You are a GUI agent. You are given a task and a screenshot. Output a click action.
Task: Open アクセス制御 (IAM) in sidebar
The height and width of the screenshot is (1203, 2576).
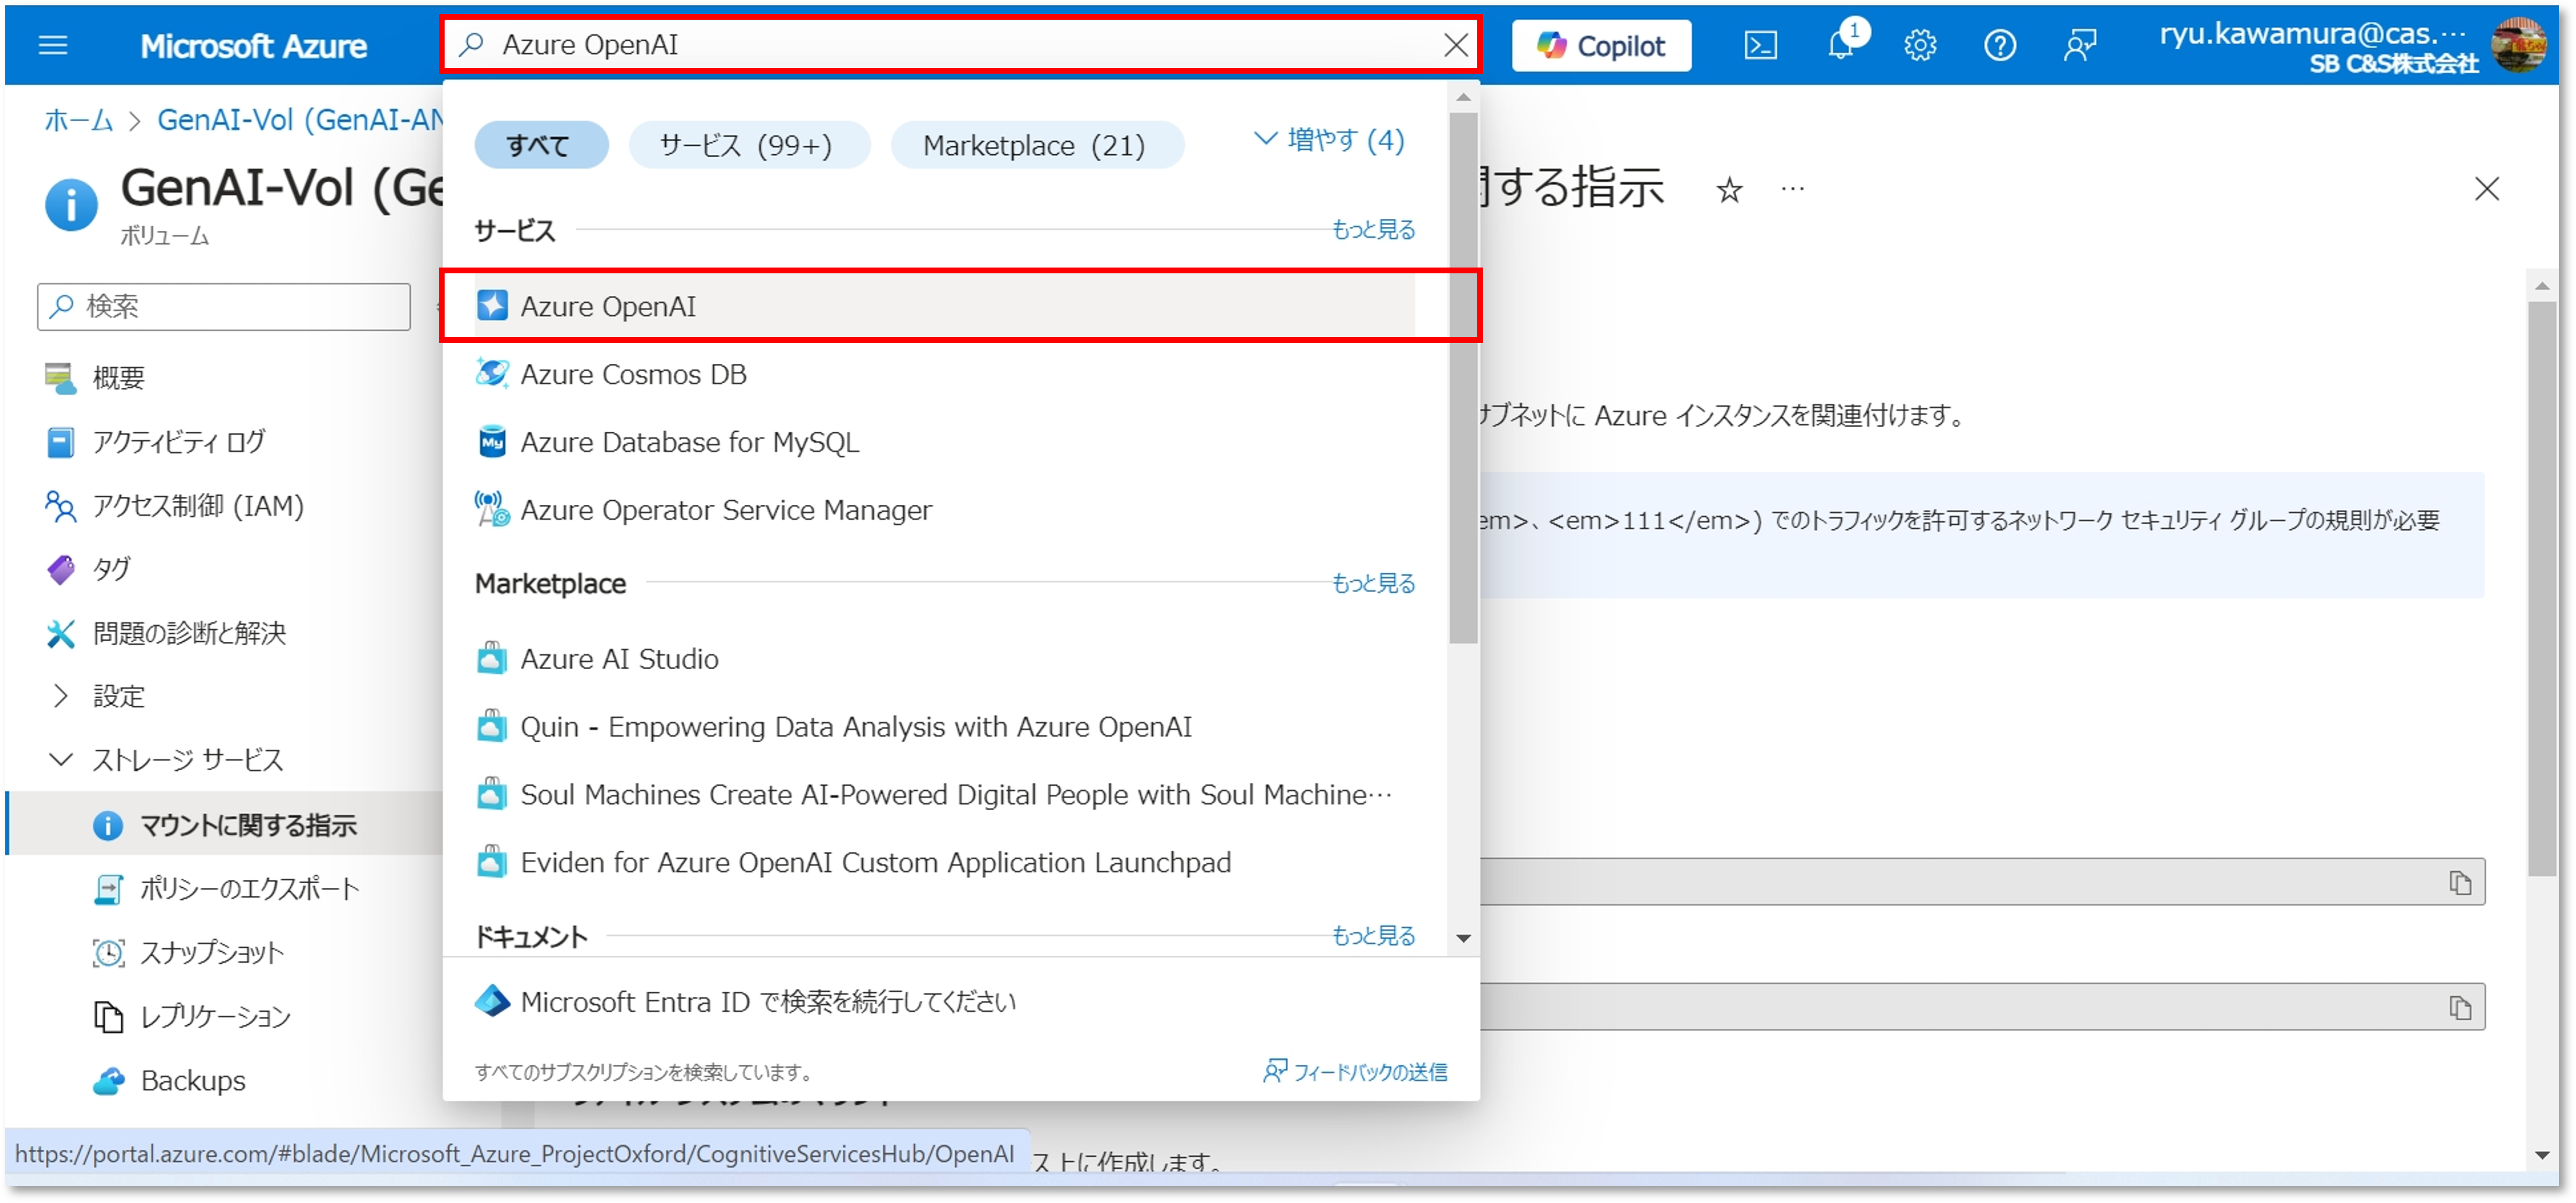pyautogui.click(x=198, y=506)
